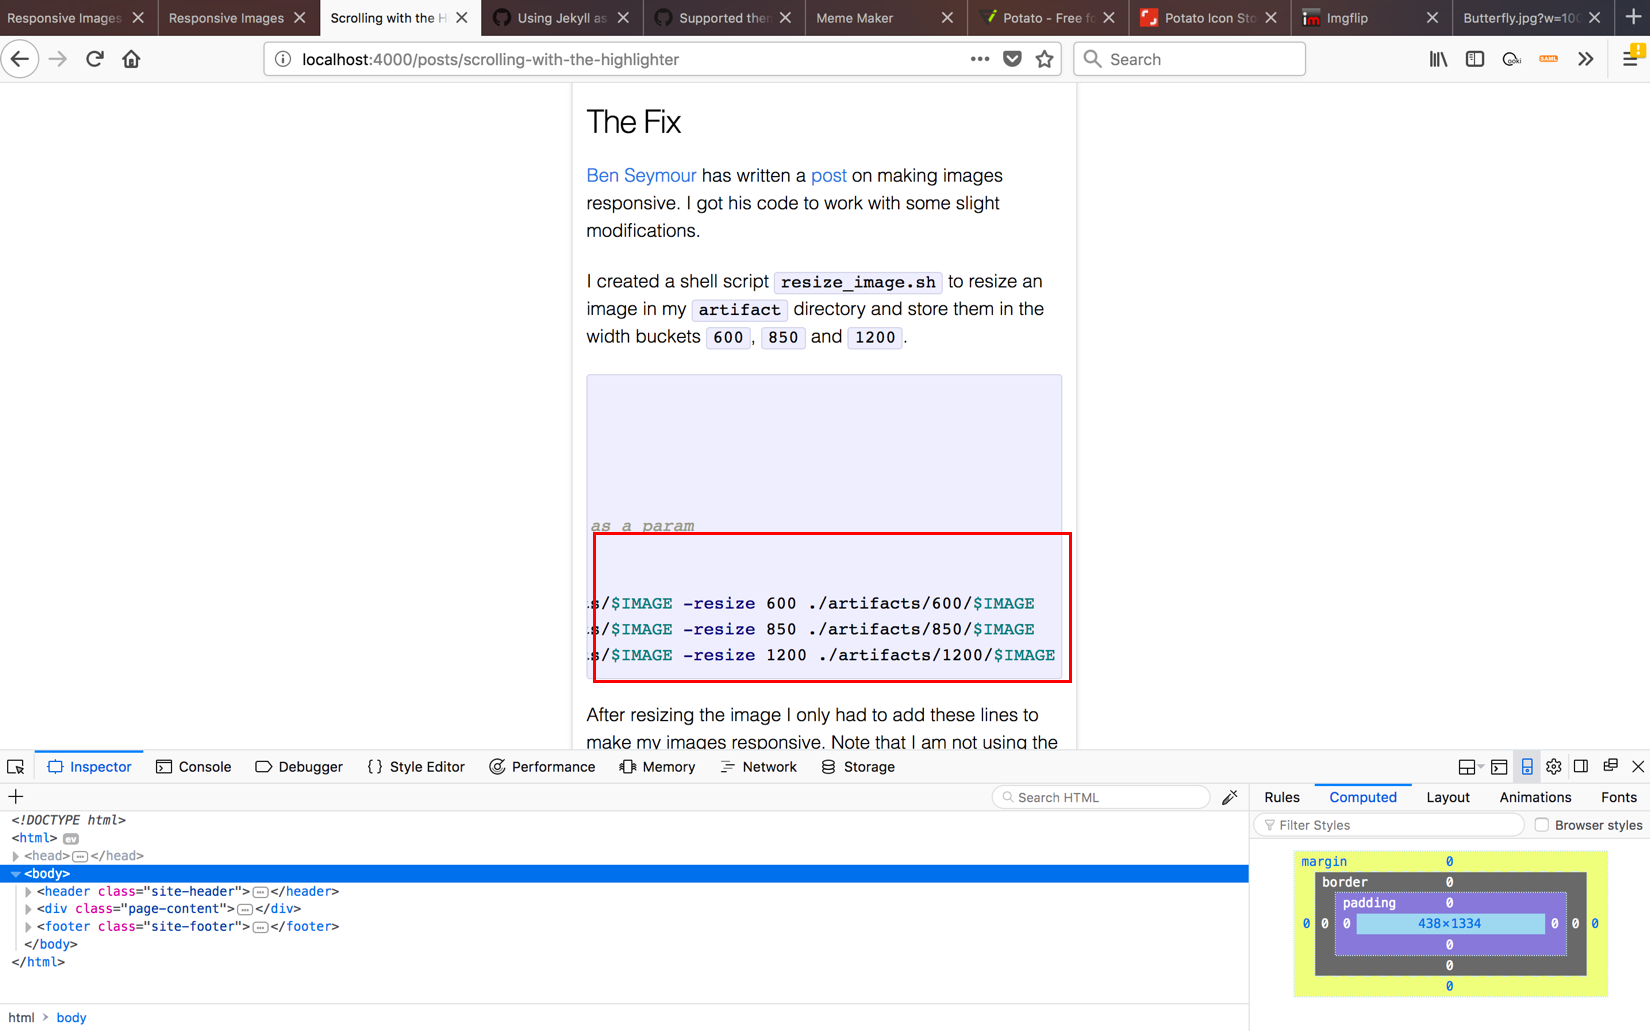This screenshot has height=1031, width=1650.
Task: Dock devtools to side of browser window
Action: pos(1581,767)
